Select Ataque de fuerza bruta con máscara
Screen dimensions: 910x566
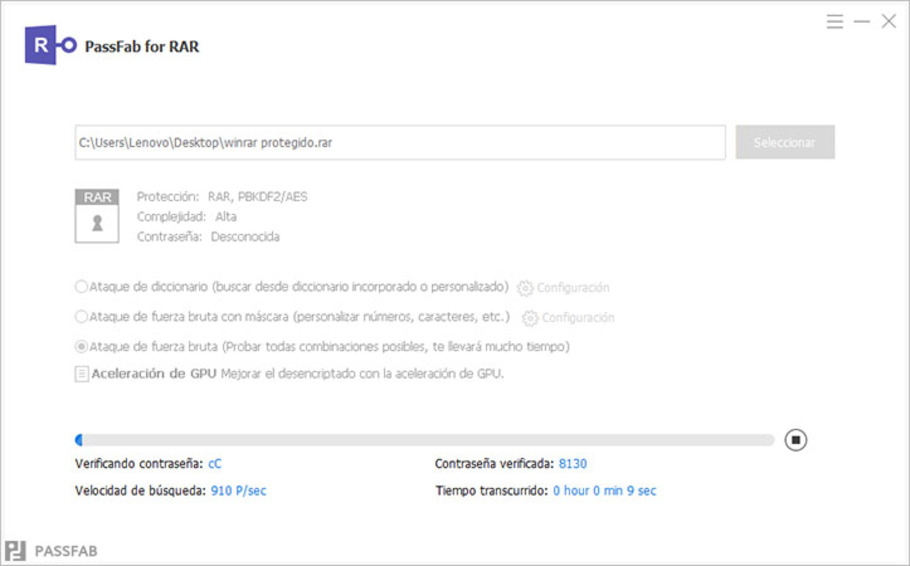[81, 316]
